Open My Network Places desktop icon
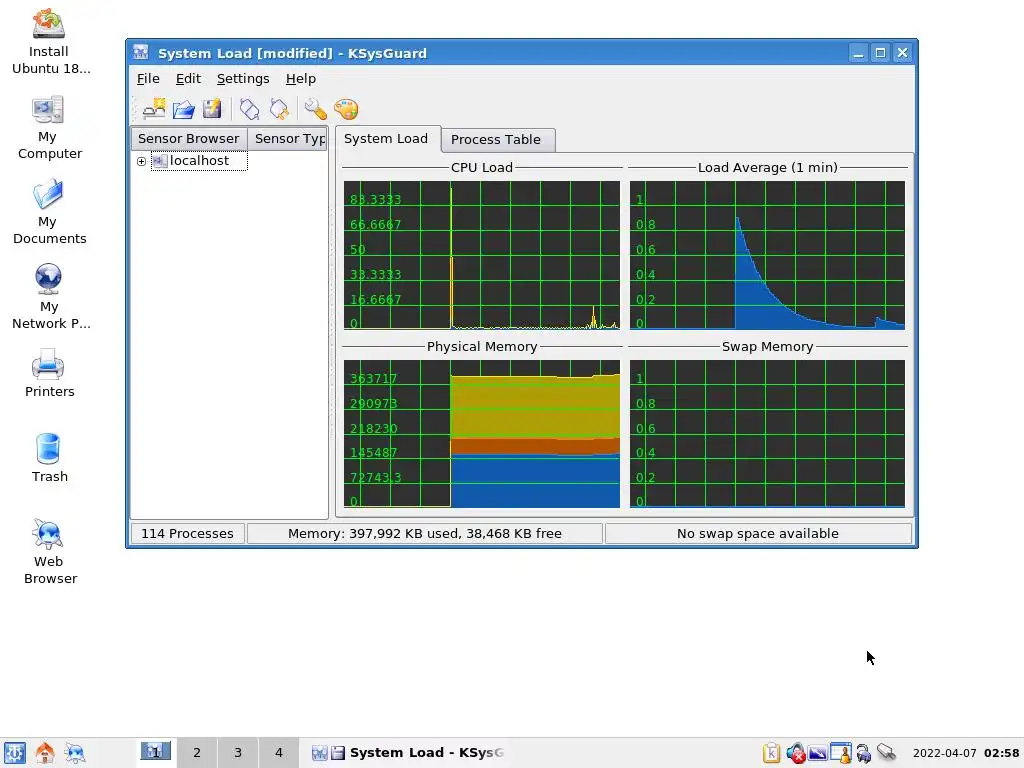This screenshot has height=768, width=1024. tap(49, 297)
